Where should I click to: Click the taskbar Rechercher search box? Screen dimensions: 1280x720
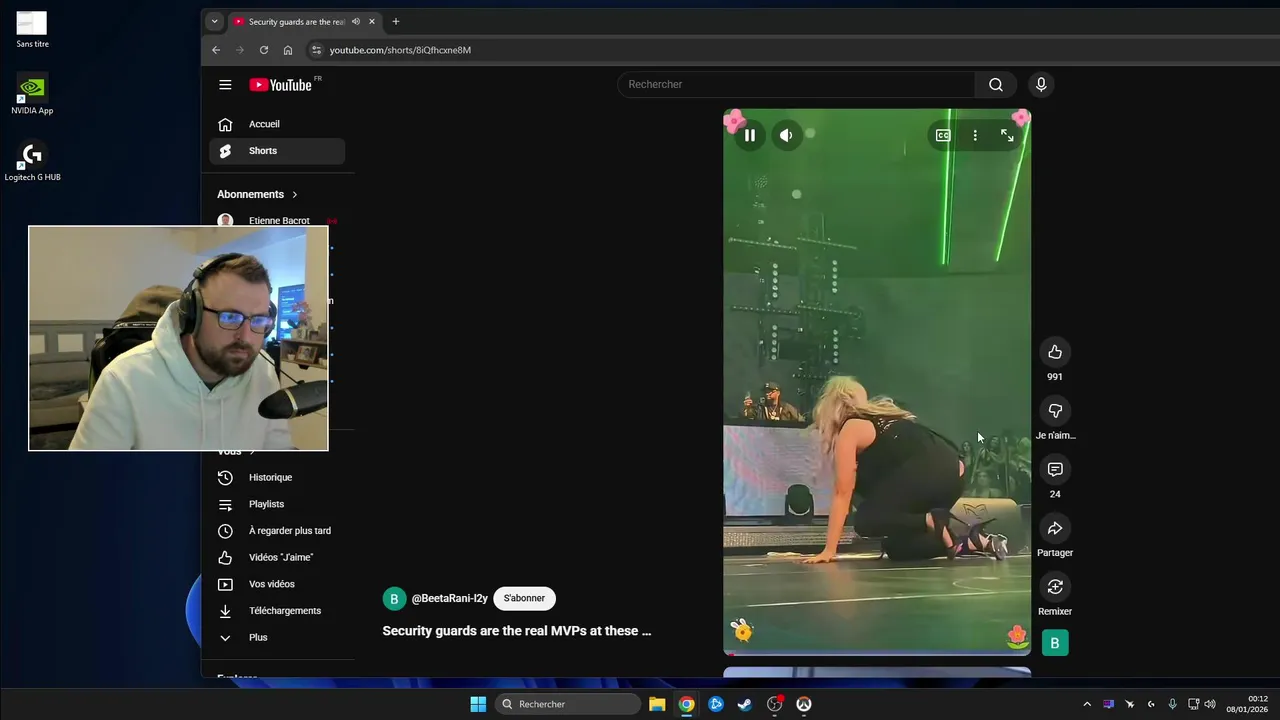(x=568, y=704)
